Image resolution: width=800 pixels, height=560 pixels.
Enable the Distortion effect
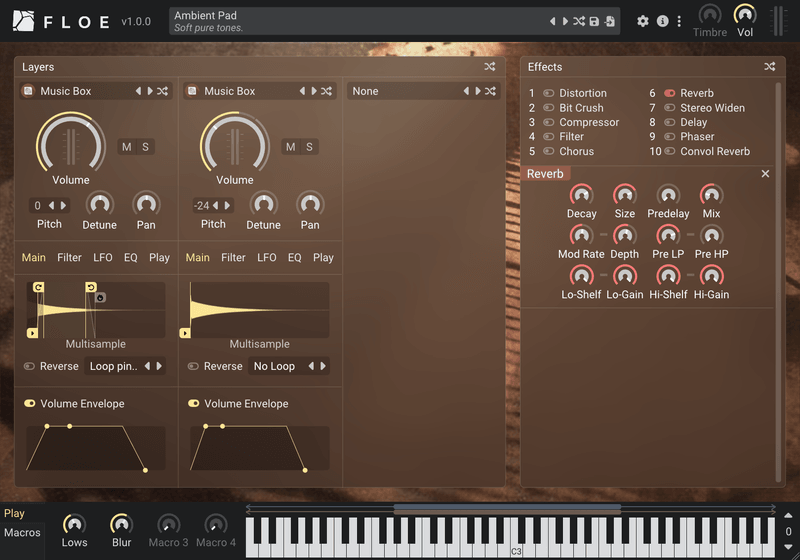548,93
